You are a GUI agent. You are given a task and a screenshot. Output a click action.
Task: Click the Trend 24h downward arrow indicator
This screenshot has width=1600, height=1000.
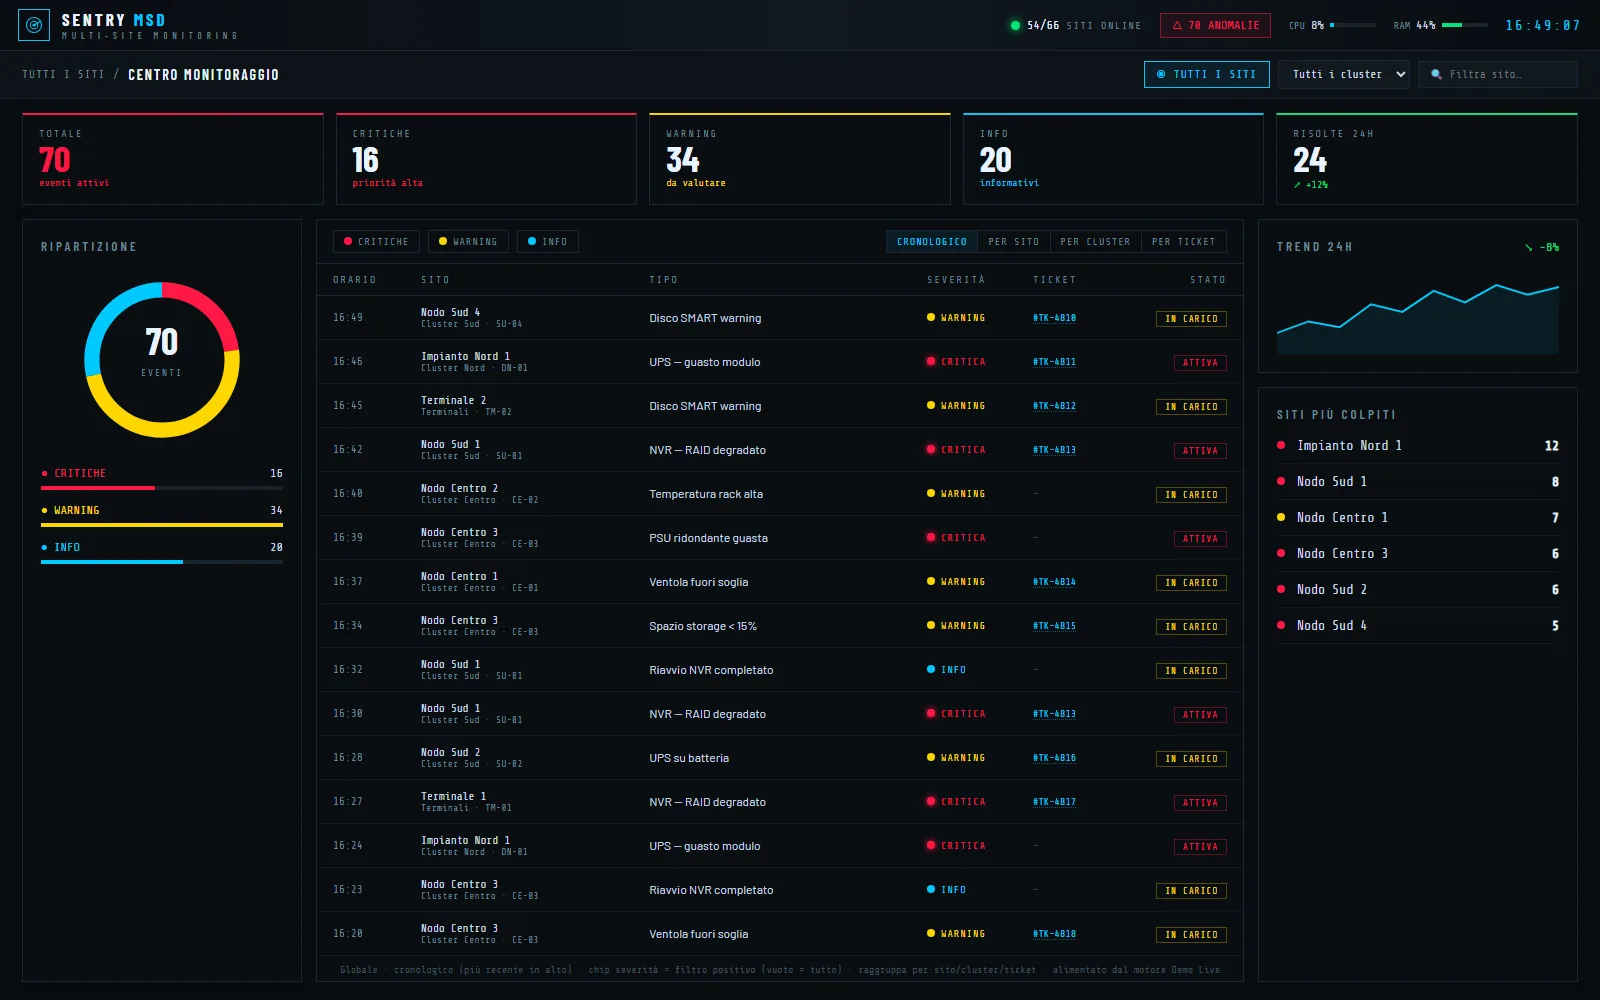[x=1528, y=247]
